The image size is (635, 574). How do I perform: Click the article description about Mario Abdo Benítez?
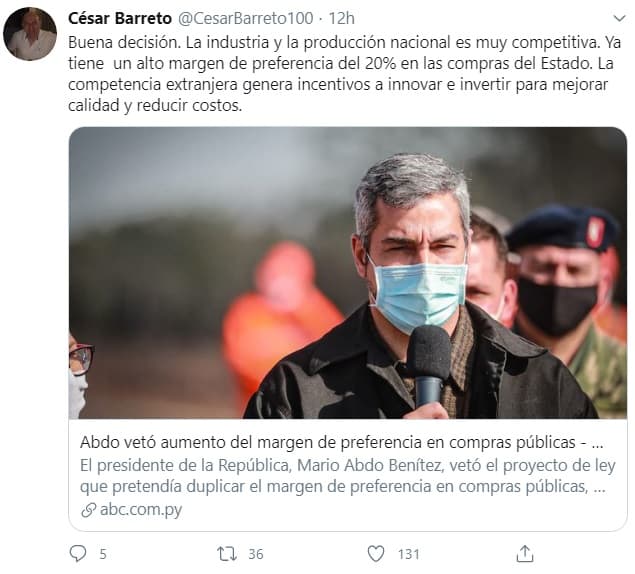(x=347, y=476)
